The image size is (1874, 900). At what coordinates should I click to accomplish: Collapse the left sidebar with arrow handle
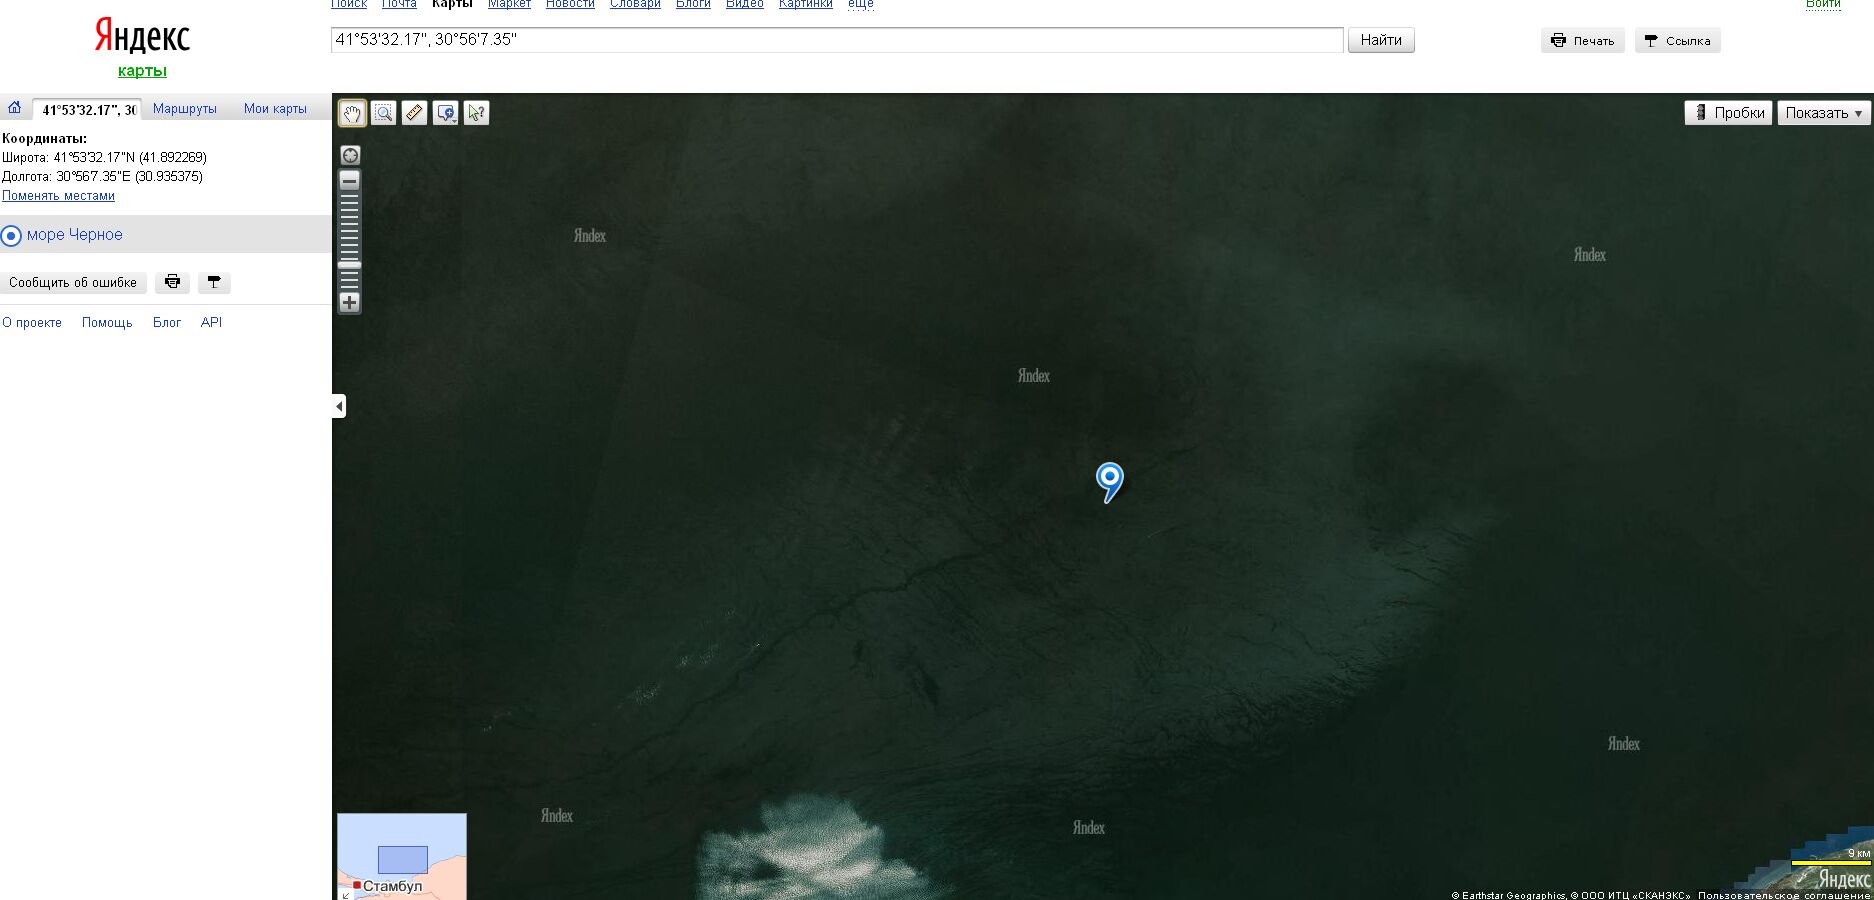(339, 406)
